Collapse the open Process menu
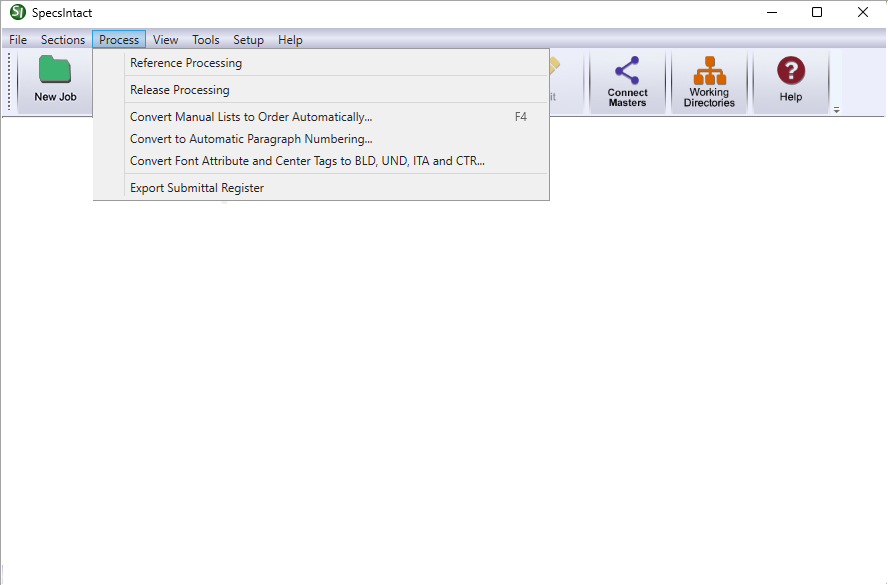 pyautogui.click(x=119, y=40)
